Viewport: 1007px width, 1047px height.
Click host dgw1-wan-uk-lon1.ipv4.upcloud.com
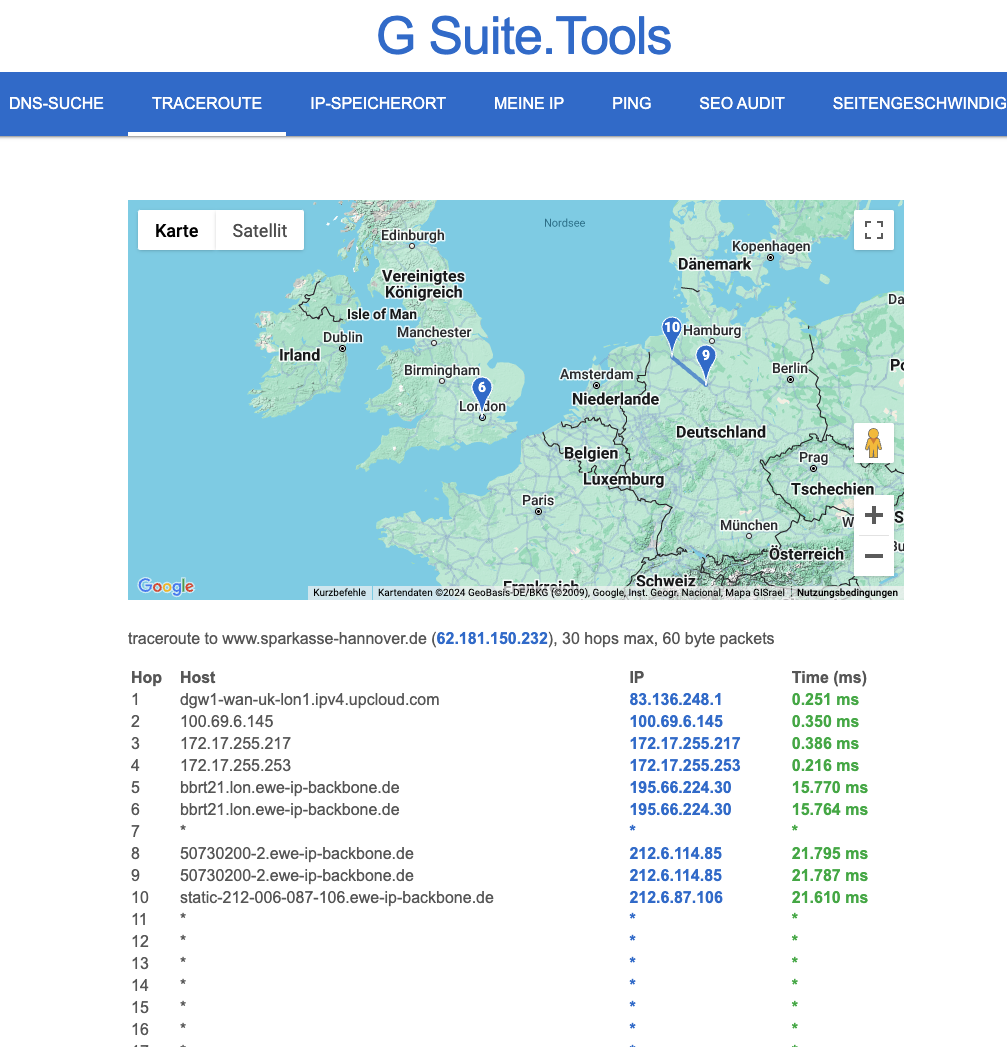pyautogui.click(x=310, y=699)
